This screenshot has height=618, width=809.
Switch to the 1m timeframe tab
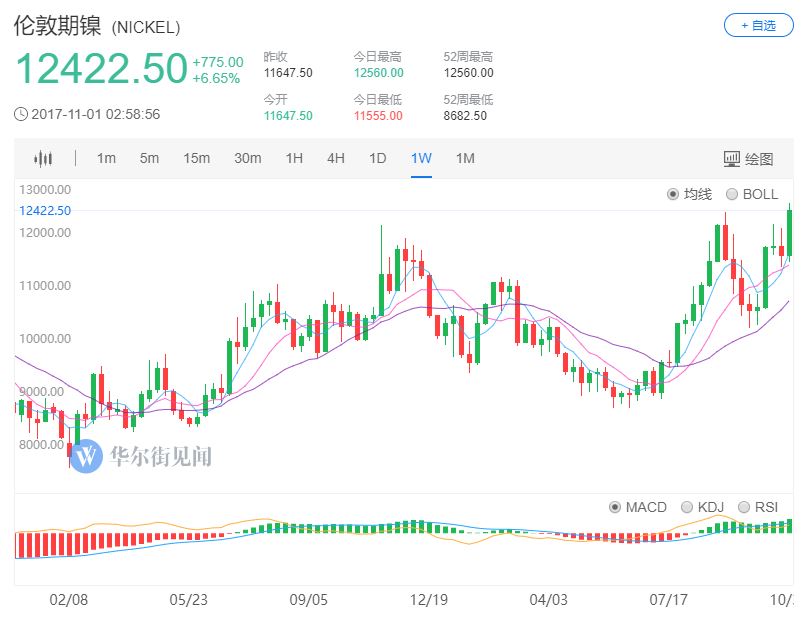pyautogui.click(x=107, y=158)
